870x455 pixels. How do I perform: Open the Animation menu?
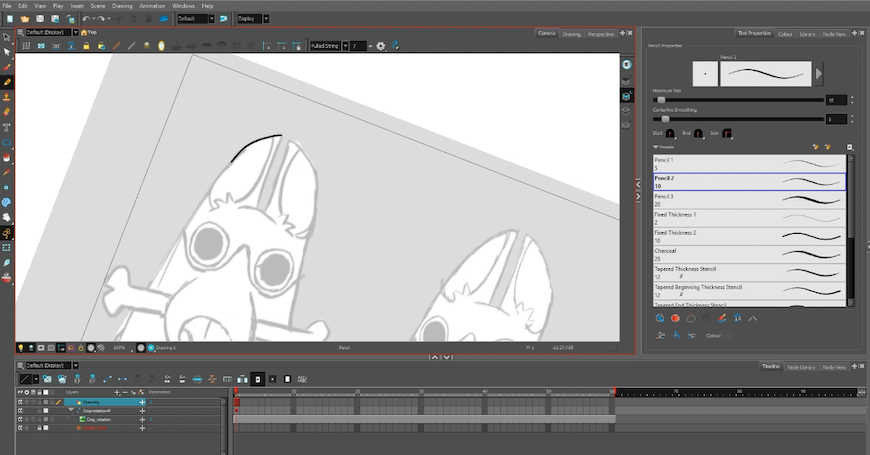pyautogui.click(x=152, y=6)
